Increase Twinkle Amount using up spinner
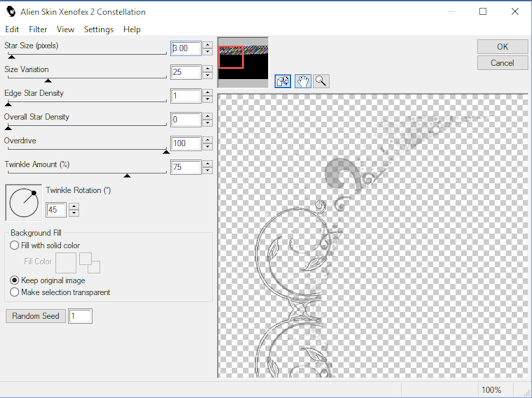This screenshot has height=398, width=532. 208,164
